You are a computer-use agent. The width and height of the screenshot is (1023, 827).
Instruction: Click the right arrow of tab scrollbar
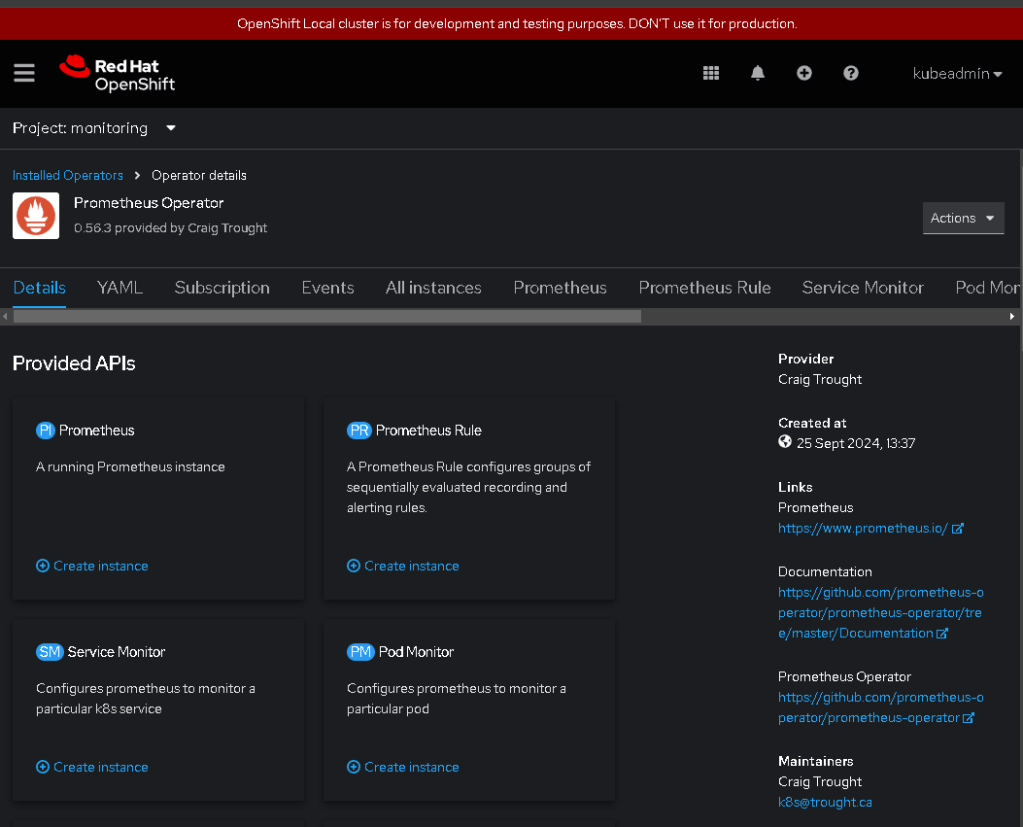click(x=1012, y=316)
